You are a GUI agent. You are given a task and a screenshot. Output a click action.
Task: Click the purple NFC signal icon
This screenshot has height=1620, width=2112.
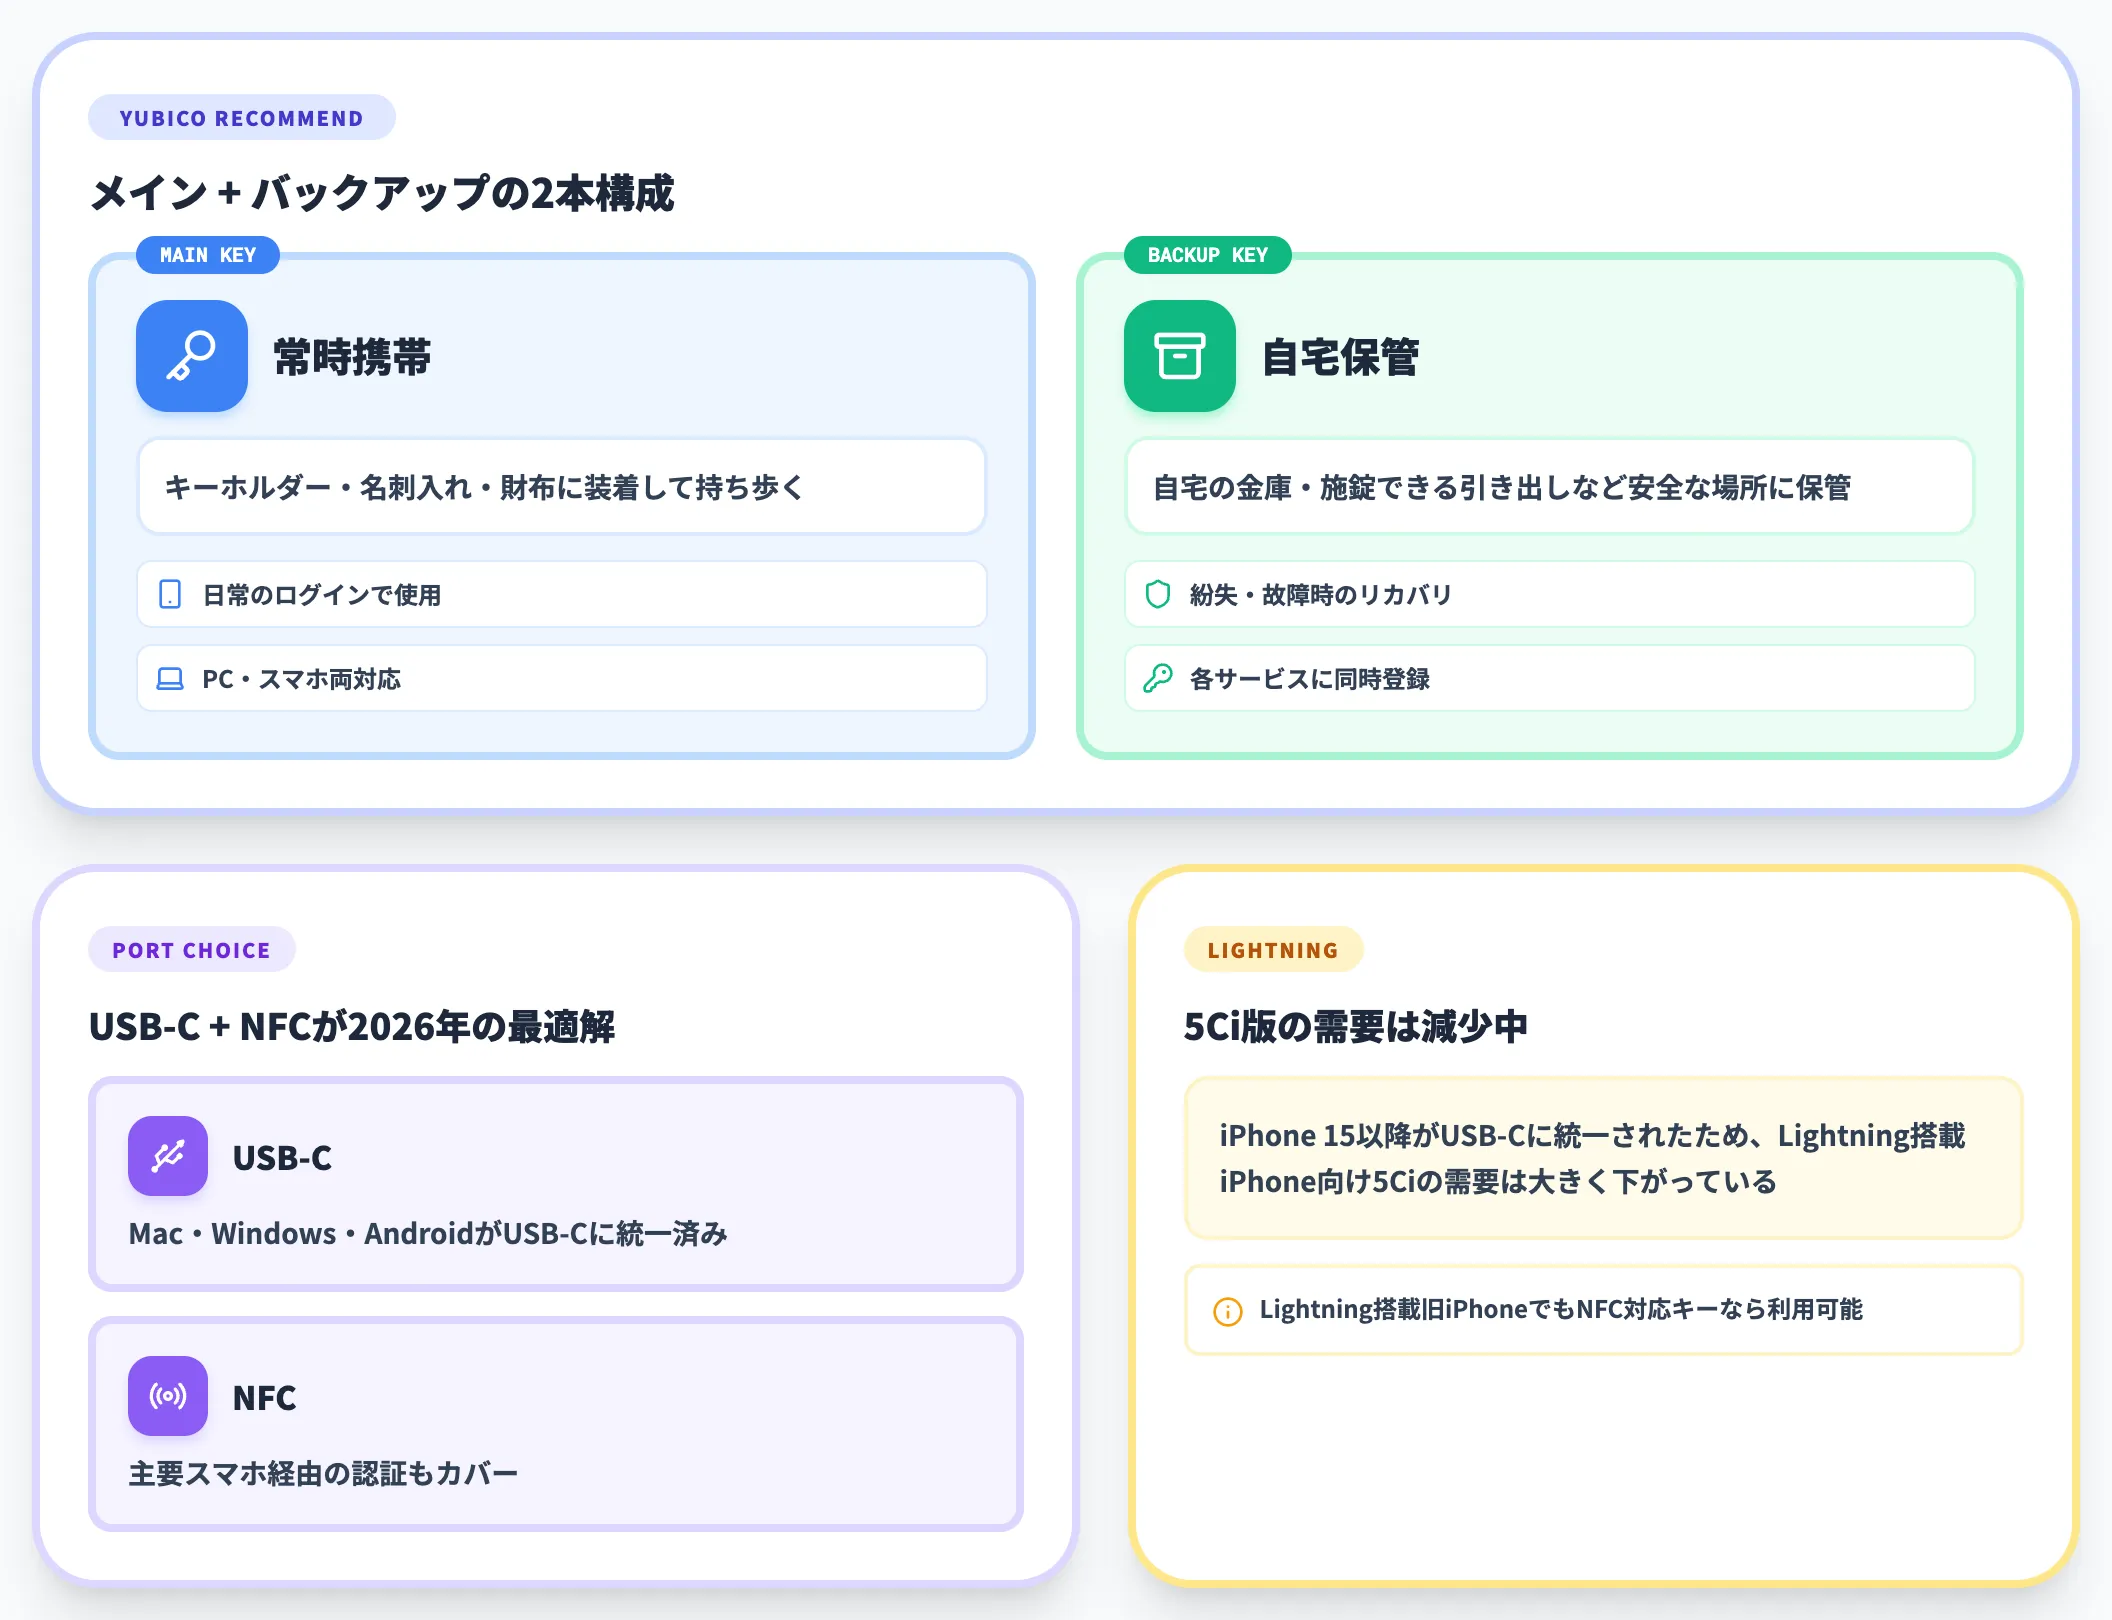coord(168,1396)
